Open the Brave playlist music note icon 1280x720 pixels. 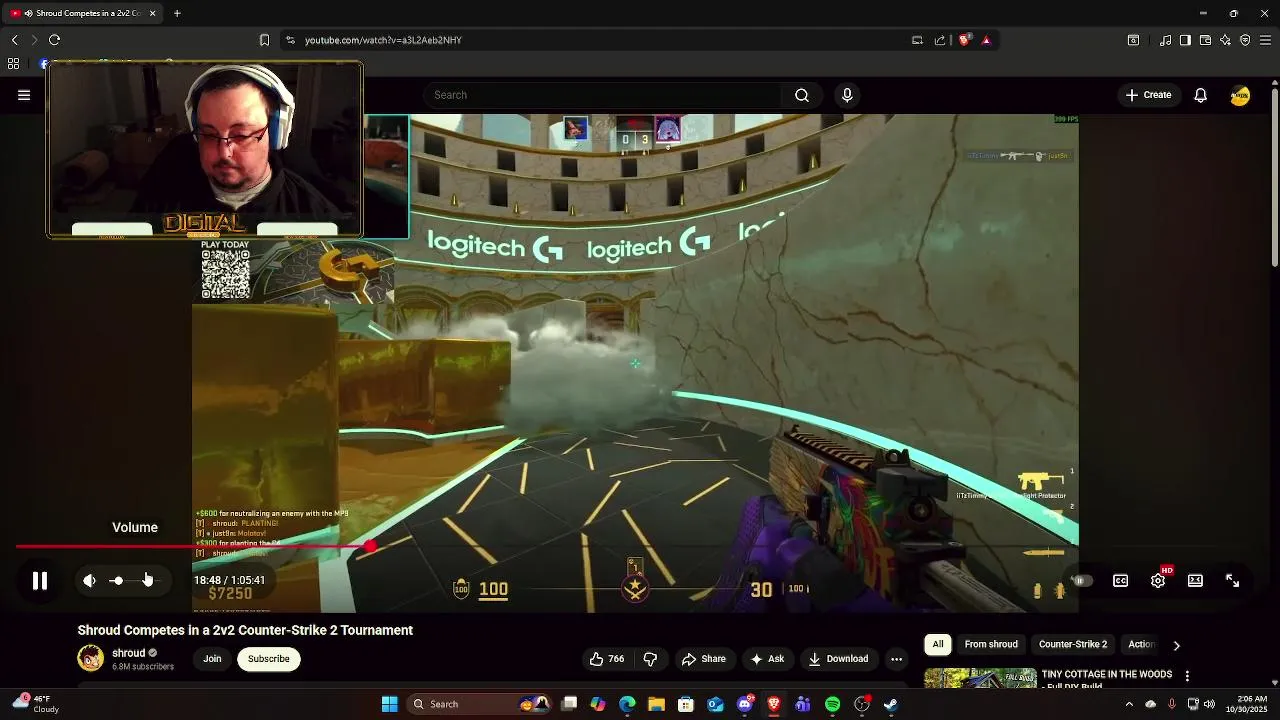(x=1165, y=40)
